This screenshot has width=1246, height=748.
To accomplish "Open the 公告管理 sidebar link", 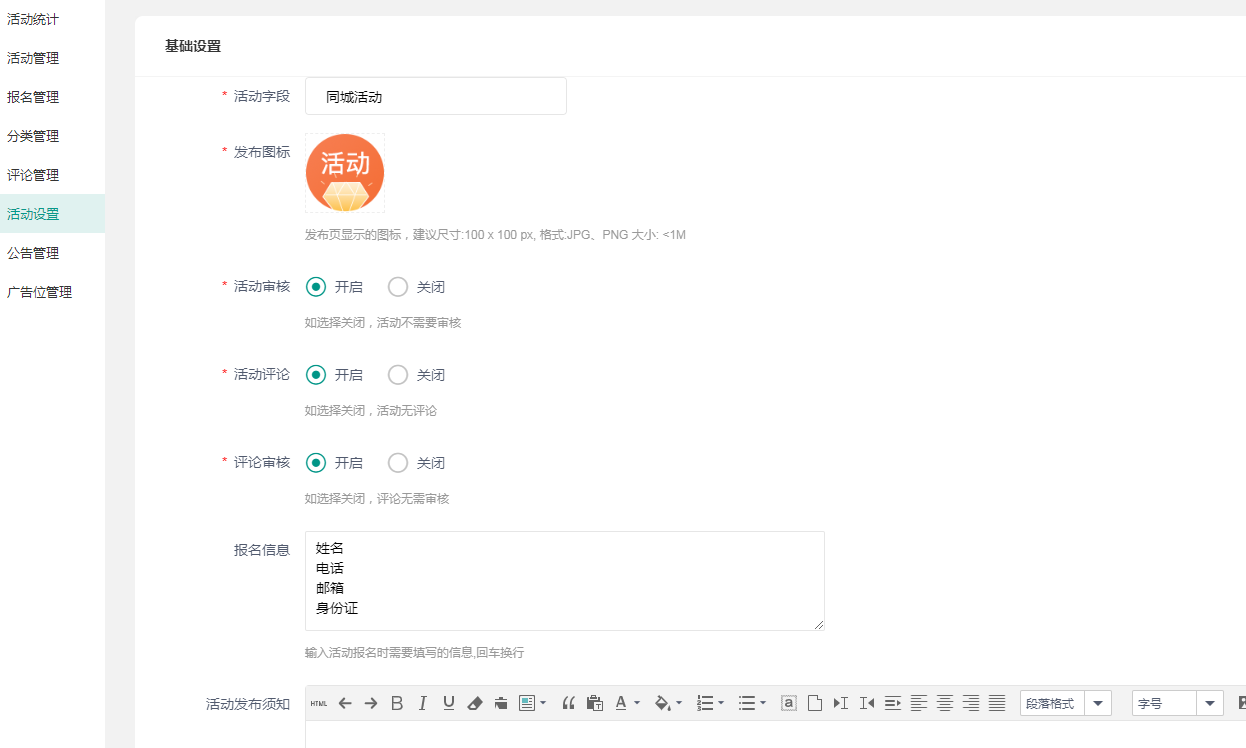I will 33,253.
